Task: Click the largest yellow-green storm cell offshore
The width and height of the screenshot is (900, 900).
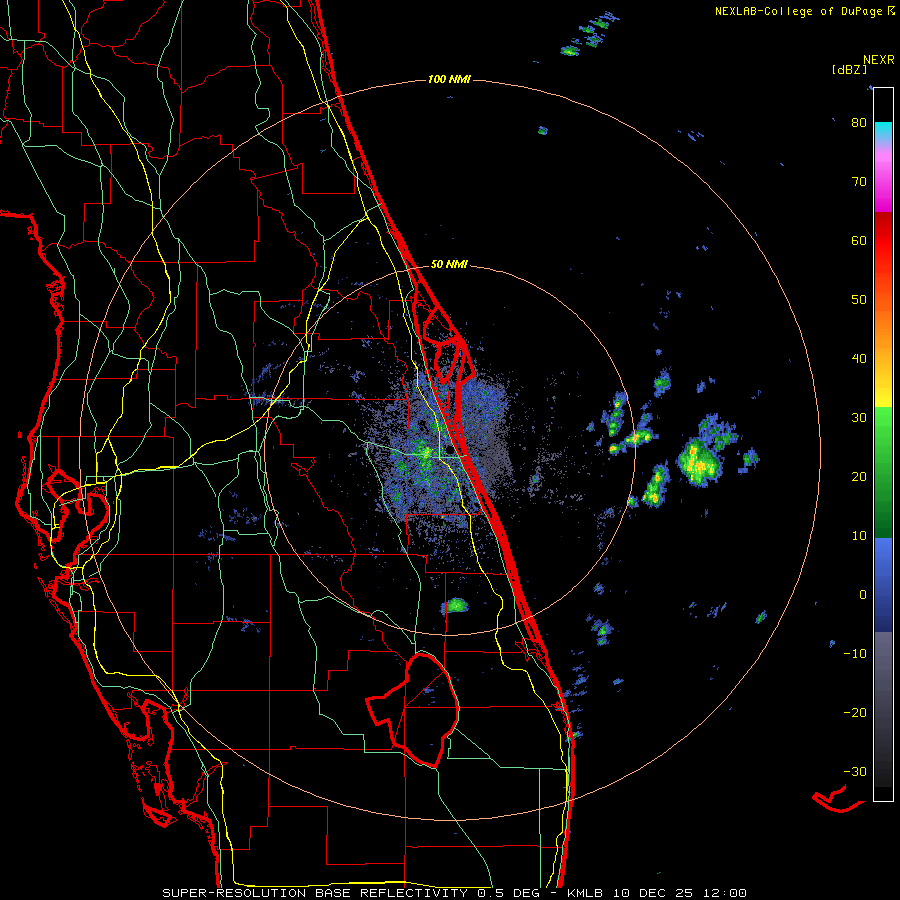Action: coord(698,462)
